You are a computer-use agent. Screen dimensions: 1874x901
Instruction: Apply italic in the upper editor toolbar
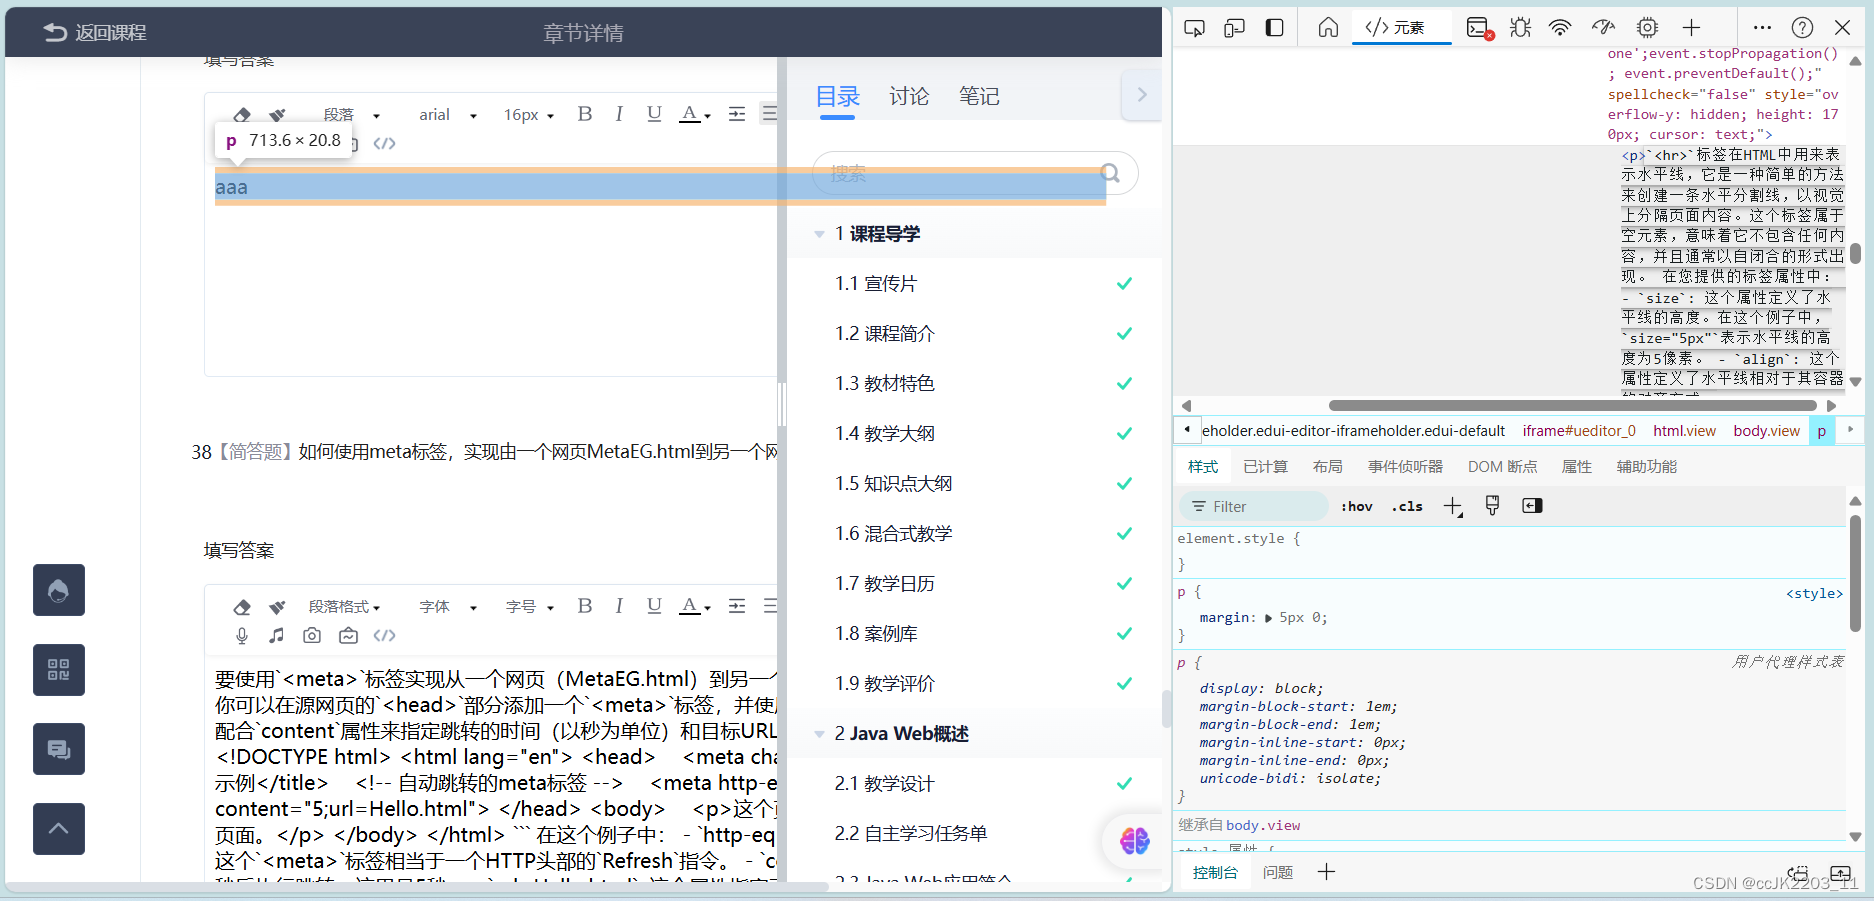pos(619,113)
